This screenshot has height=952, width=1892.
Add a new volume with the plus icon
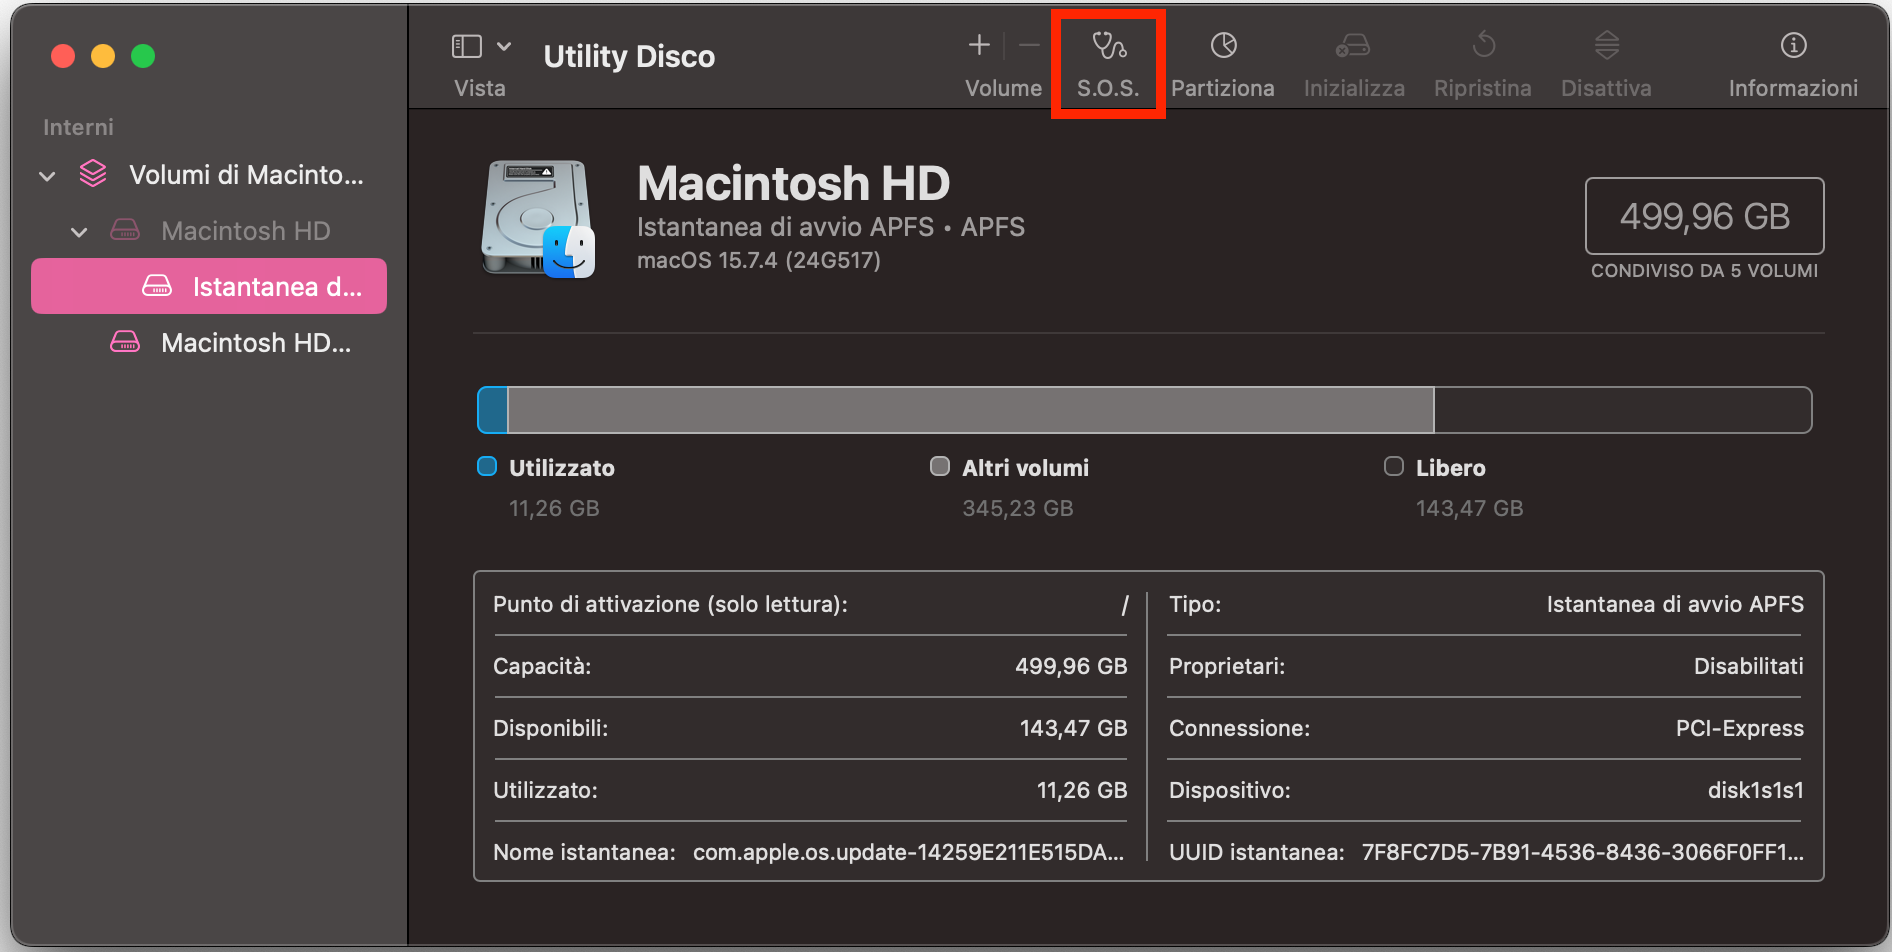tap(978, 44)
